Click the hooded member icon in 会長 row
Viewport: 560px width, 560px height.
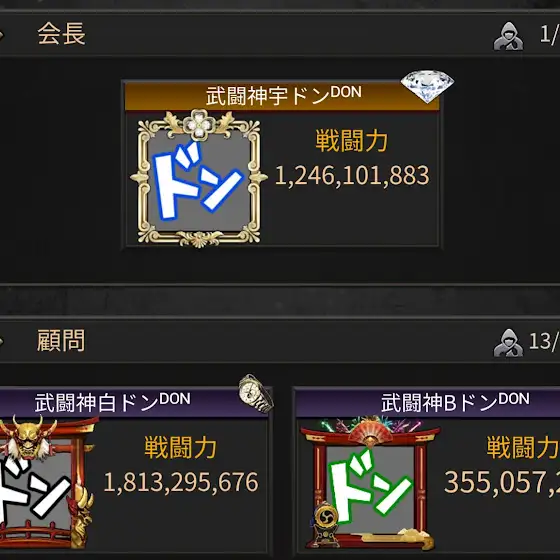pyautogui.click(x=508, y=36)
